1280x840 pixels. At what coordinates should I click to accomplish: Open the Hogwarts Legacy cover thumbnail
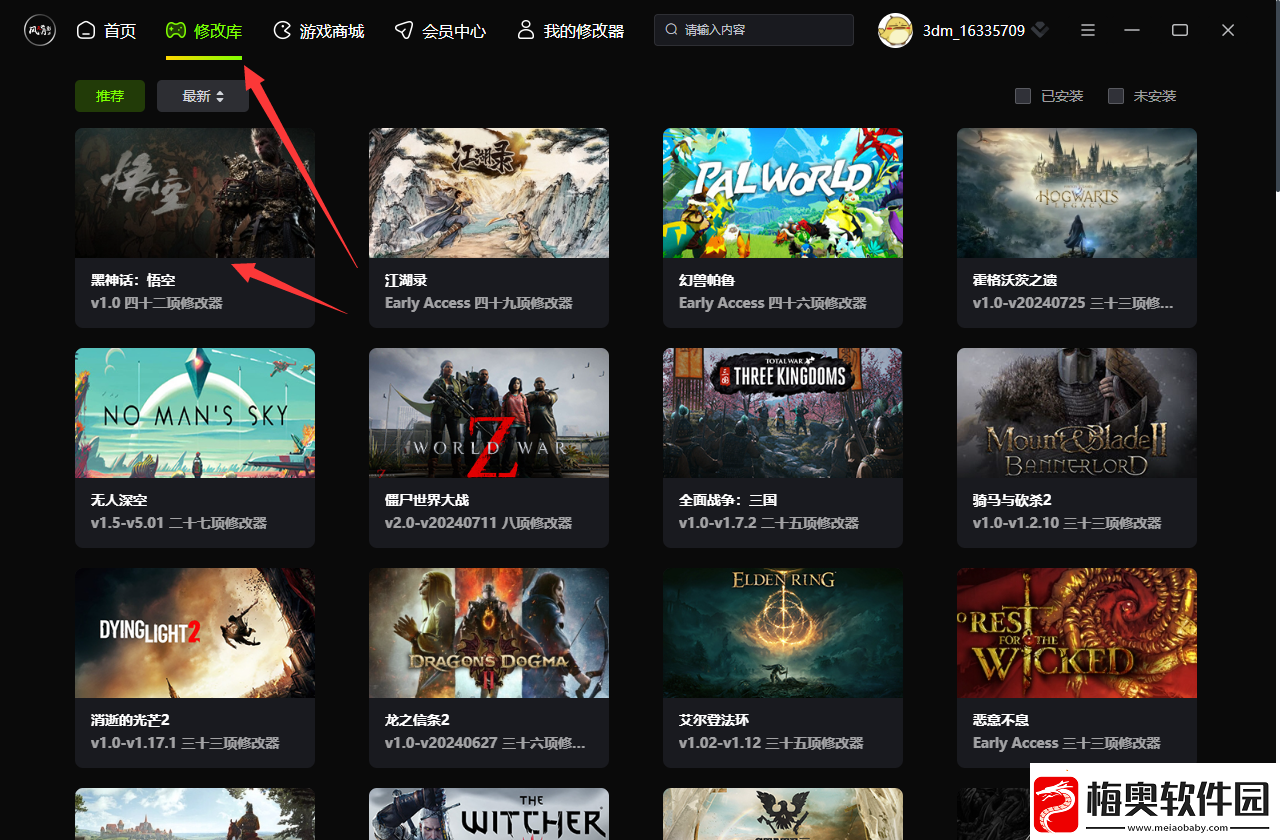tap(1077, 193)
